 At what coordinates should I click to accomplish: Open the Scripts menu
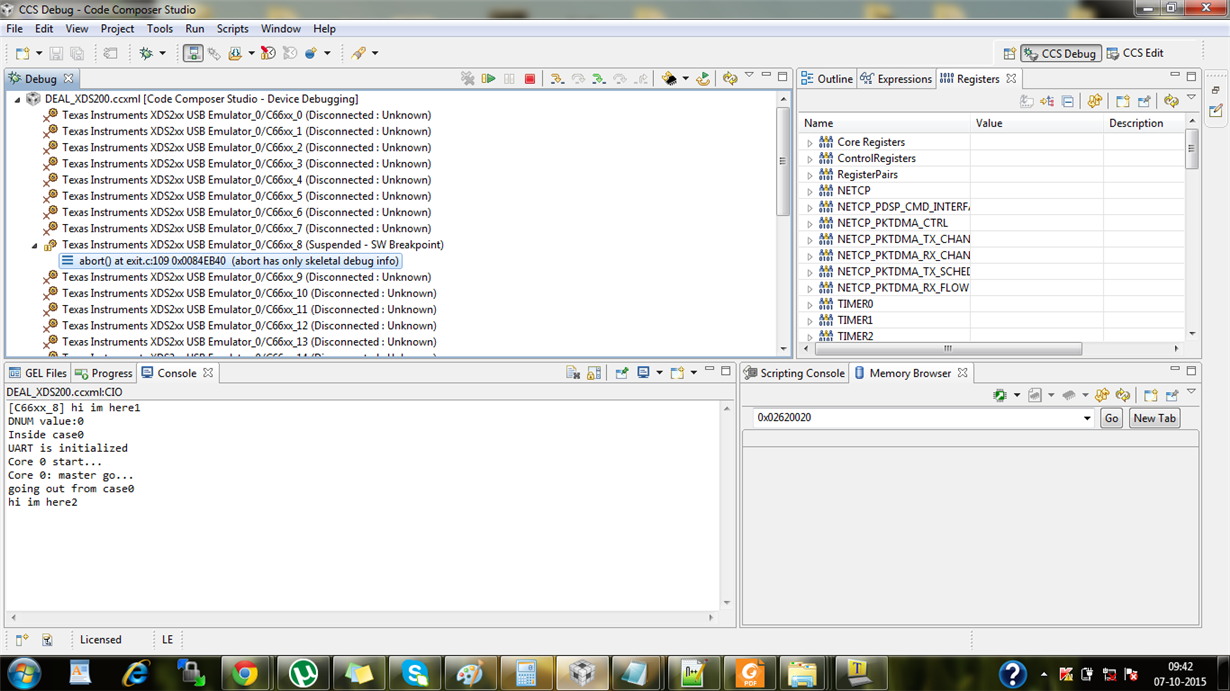coord(232,29)
